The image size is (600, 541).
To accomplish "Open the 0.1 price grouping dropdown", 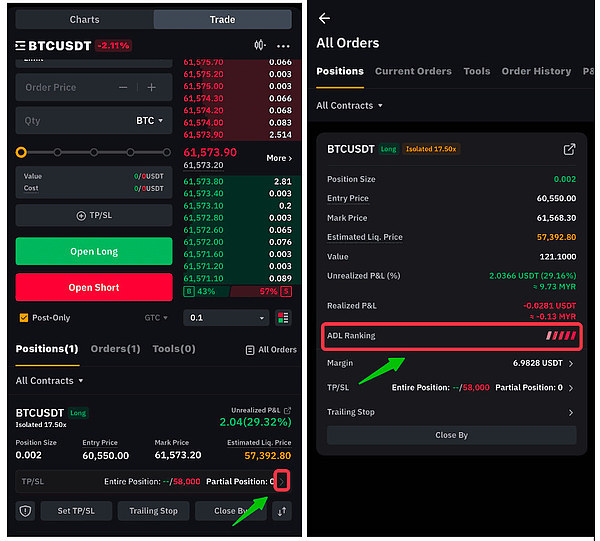I will point(226,318).
